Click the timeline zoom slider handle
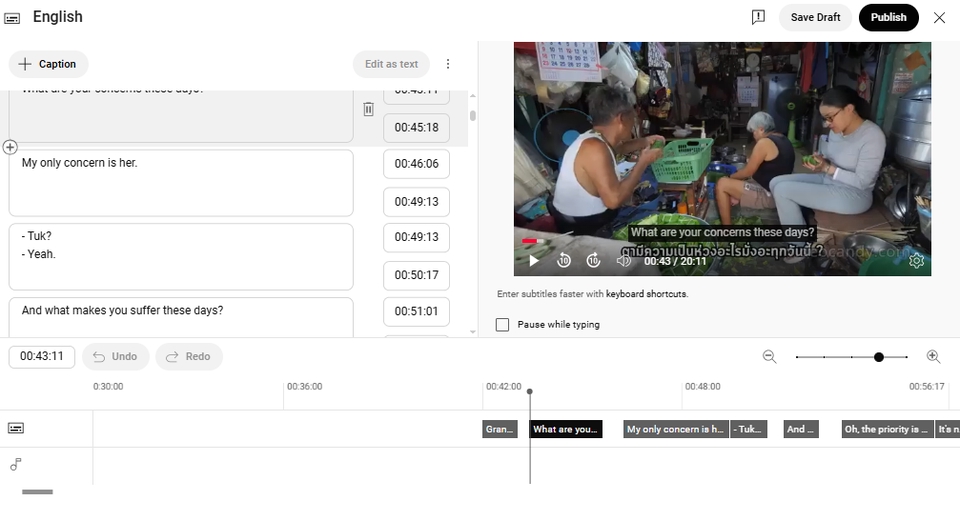The height and width of the screenshot is (521, 960). [879, 357]
